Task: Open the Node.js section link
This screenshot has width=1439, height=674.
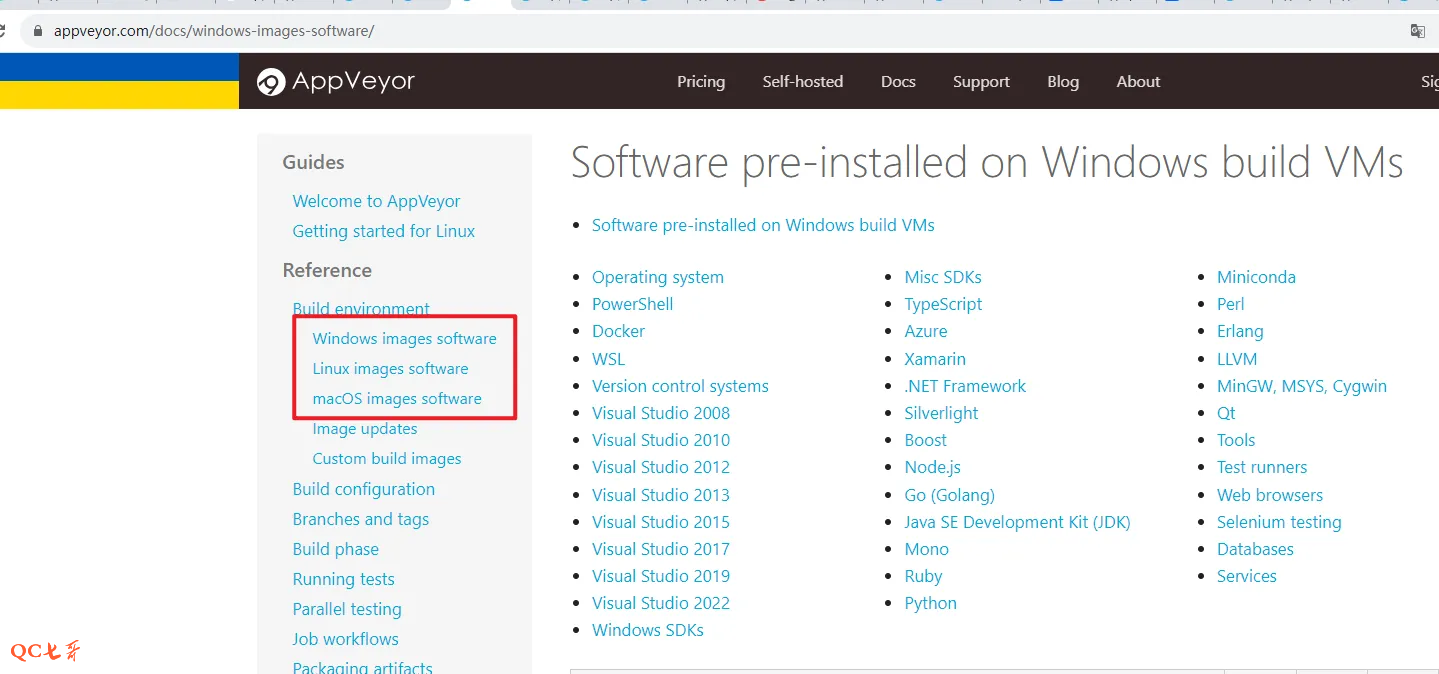Action: click(x=932, y=467)
